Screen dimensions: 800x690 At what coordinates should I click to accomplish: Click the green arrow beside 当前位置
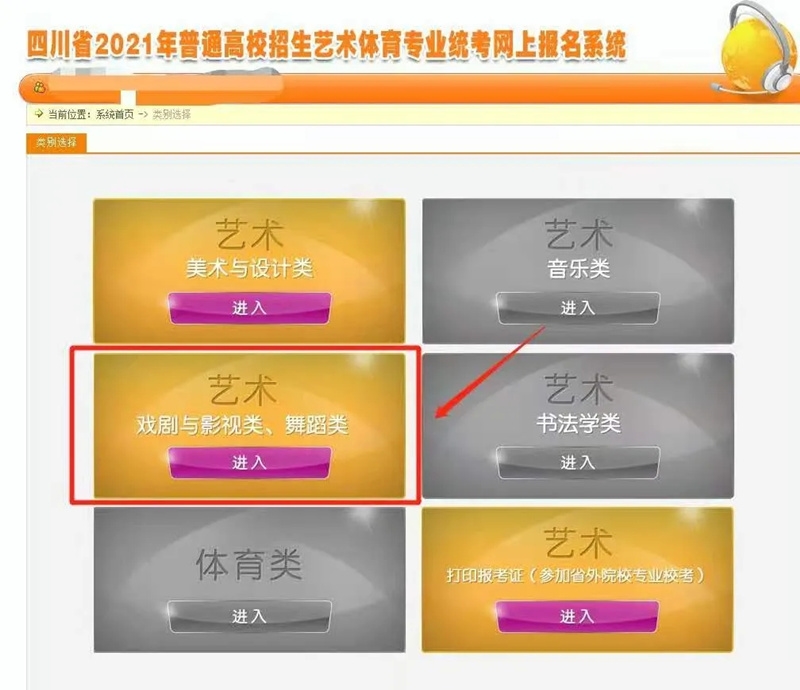tap(39, 114)
